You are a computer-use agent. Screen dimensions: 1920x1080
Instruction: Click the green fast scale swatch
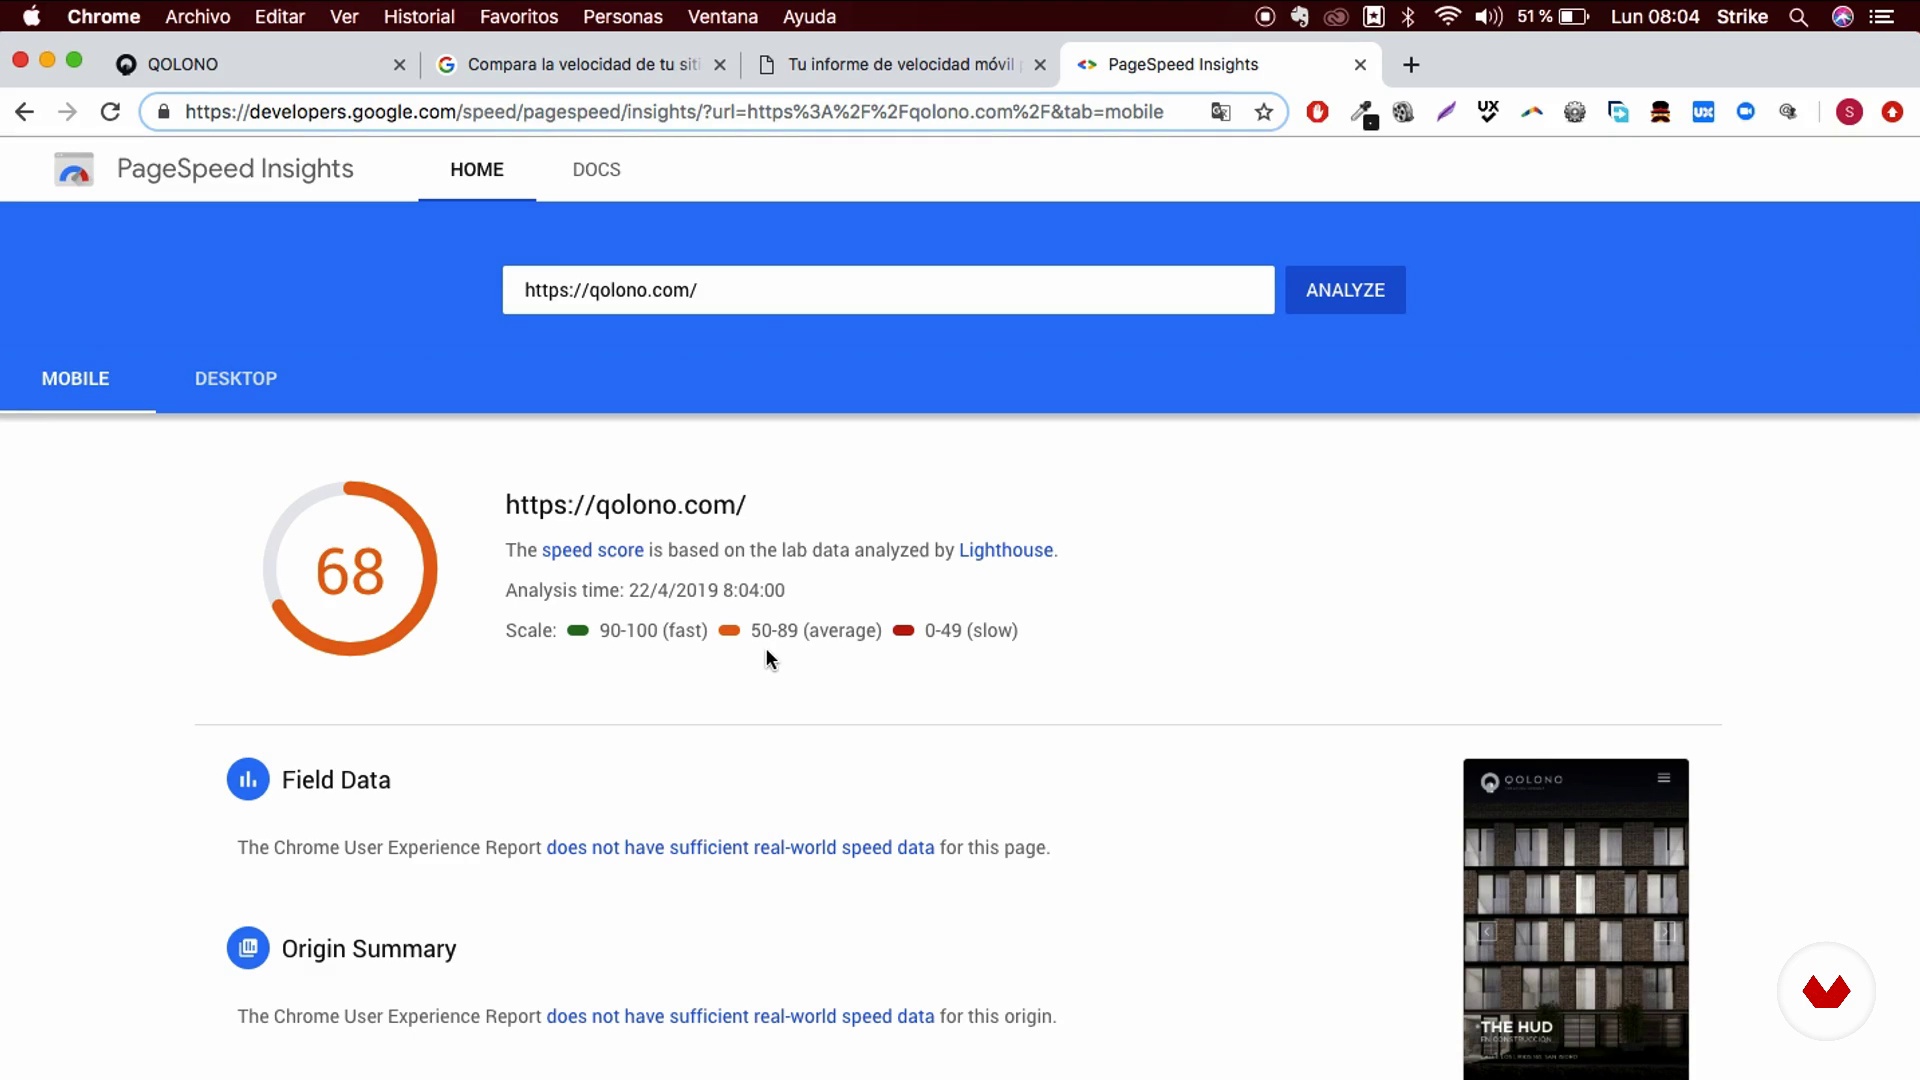click(x=578, y=631)
